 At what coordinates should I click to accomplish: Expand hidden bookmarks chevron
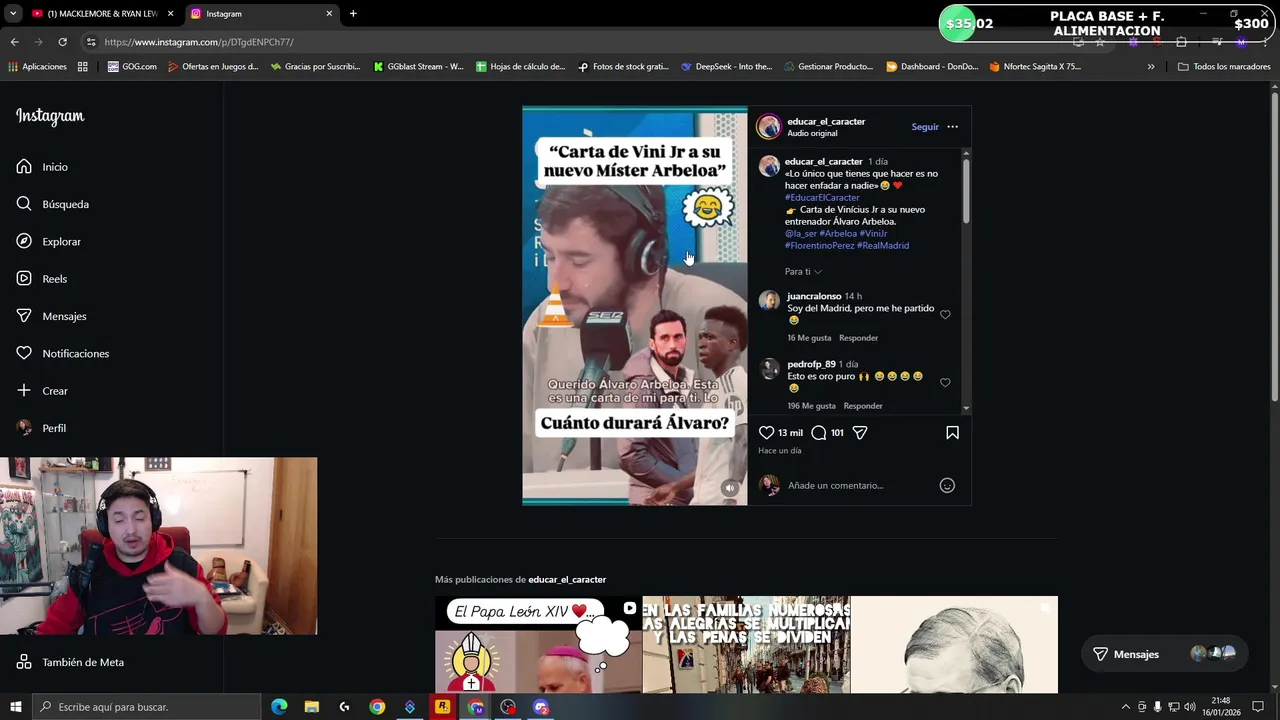point(1151,67)
